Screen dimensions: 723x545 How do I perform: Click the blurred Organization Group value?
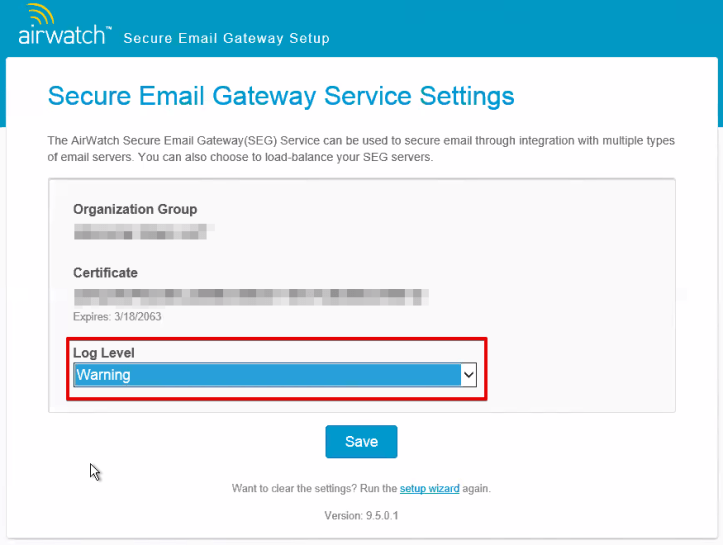point(141,234)
